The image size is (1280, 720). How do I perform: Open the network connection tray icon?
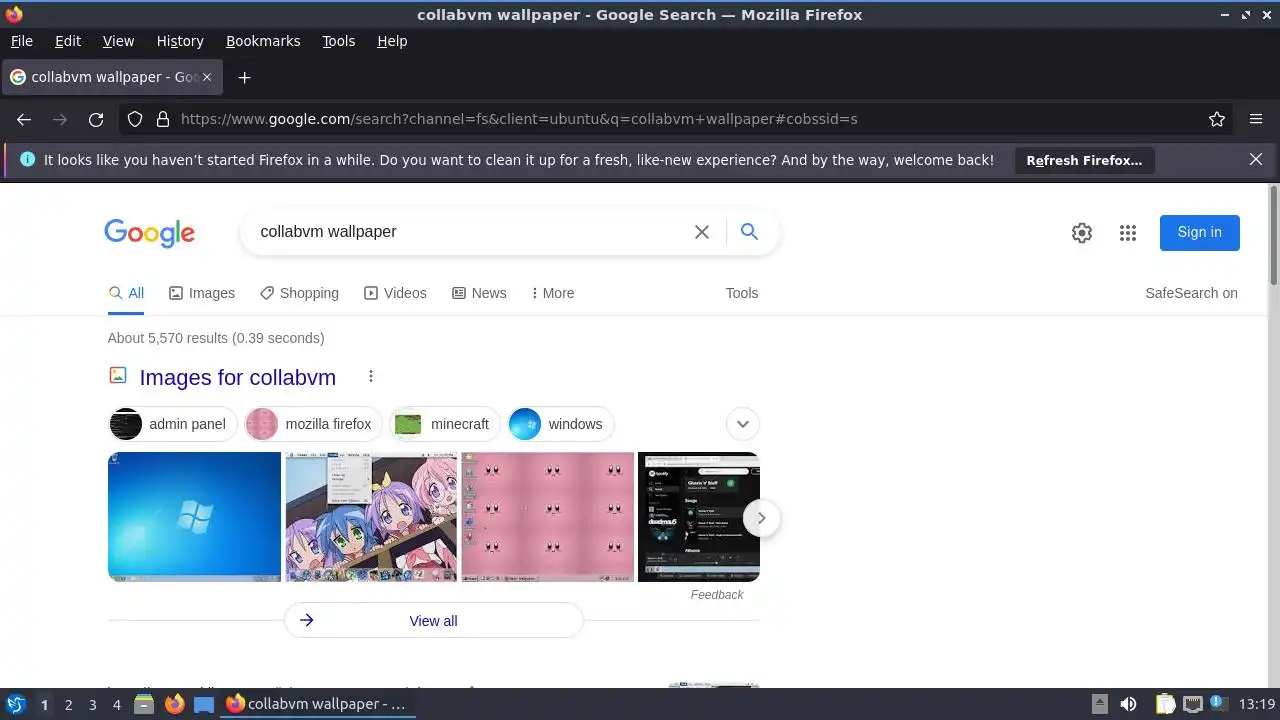[x=1192, y=704]
